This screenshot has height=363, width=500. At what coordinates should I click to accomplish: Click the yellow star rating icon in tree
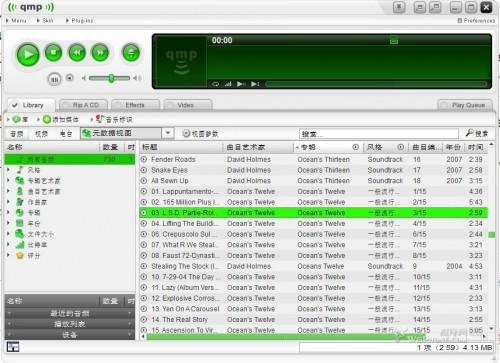pyautogui.click(x=20, y=256)
